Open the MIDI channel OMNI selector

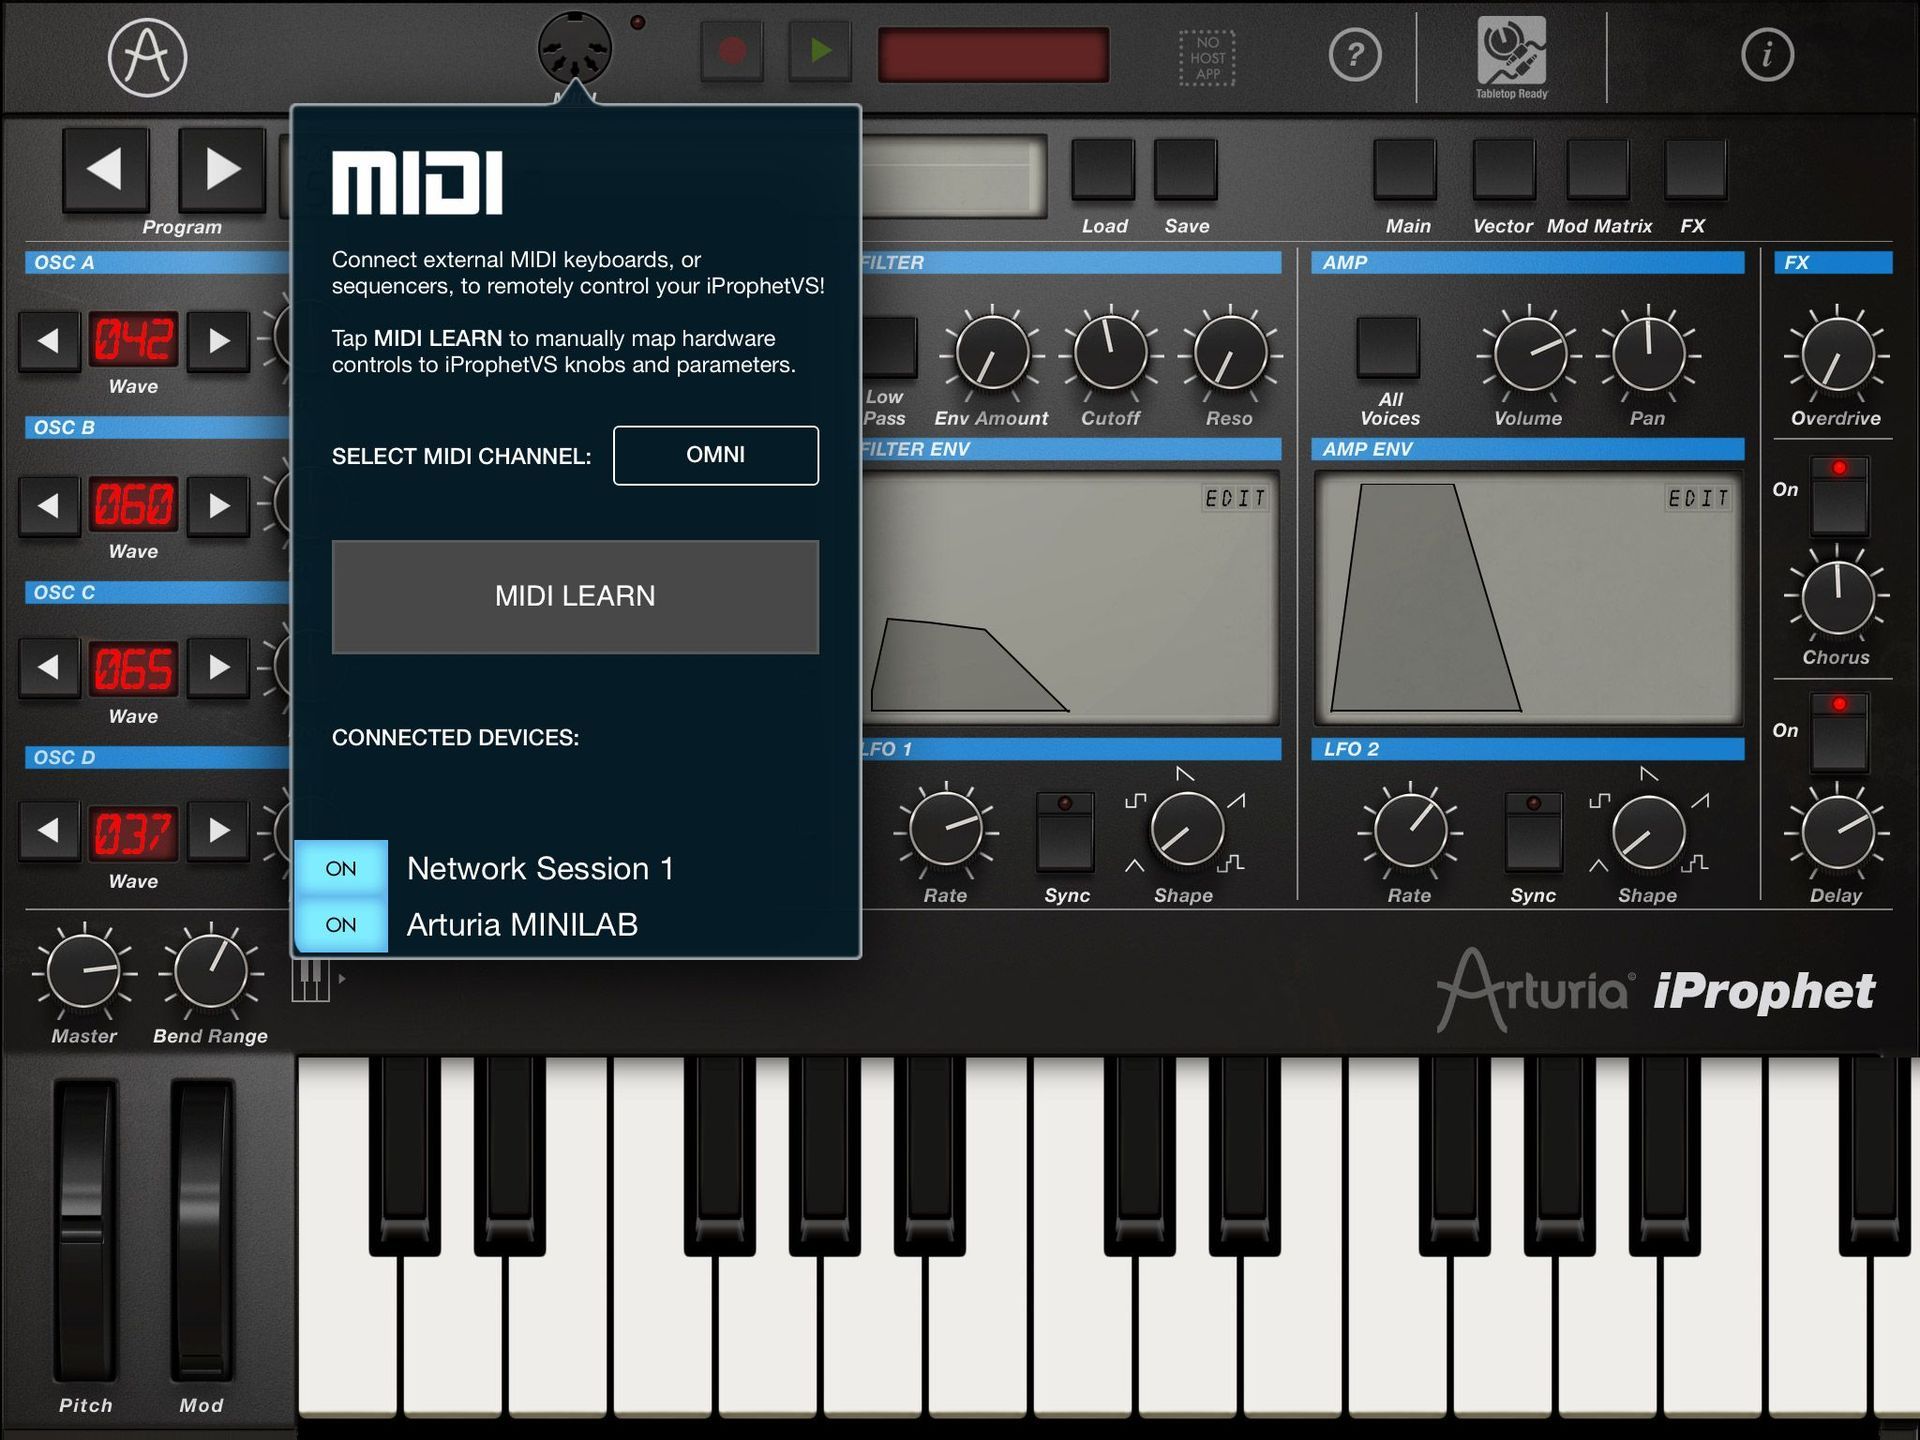[x=716, y=455]
